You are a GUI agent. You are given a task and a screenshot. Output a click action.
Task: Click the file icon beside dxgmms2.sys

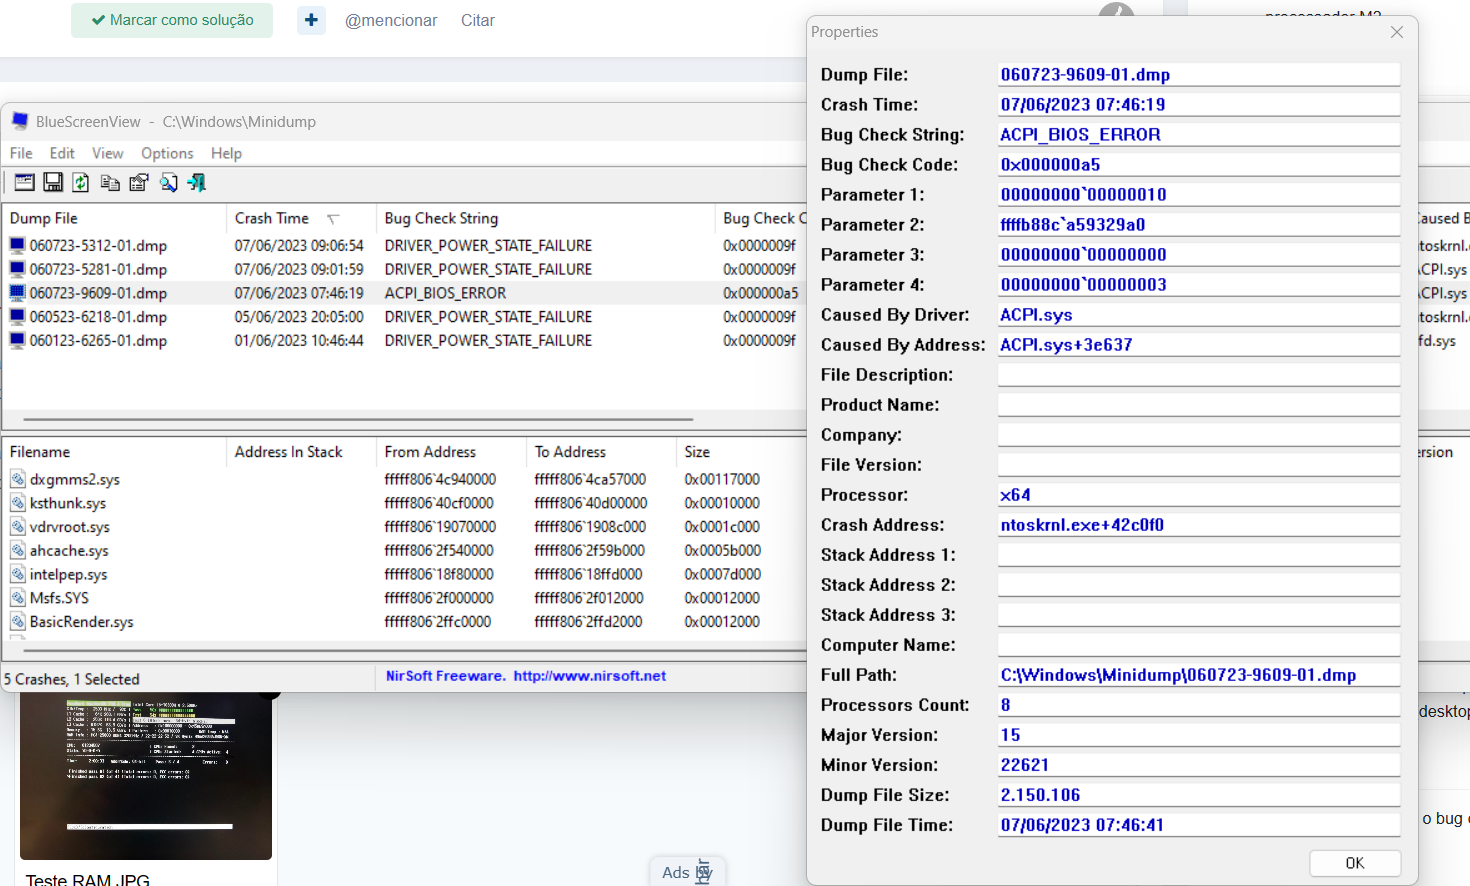[x=18, y=479]
